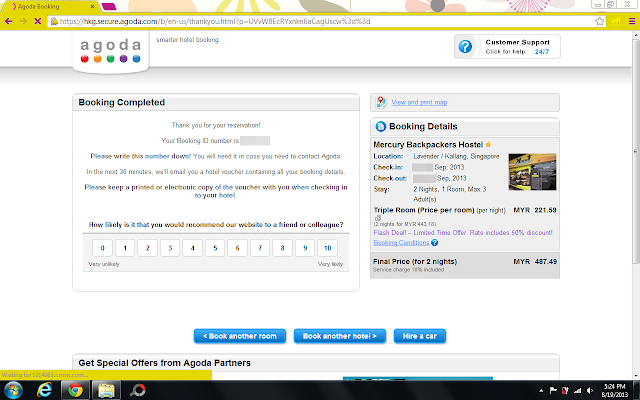Click the Book another room button
Image resolution: width=640 pixels, height=400 pixels.
(240, 336)
